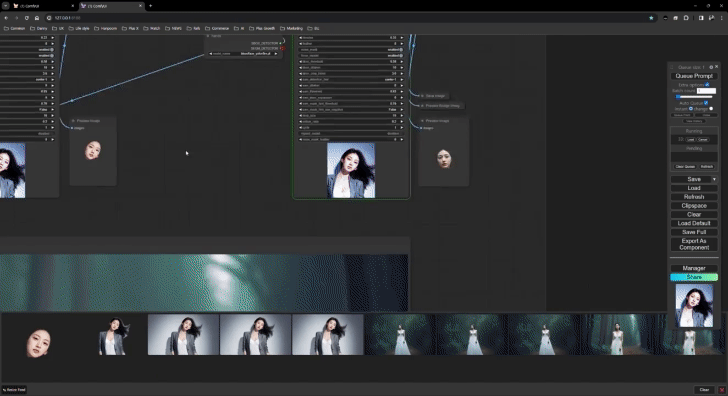Increase drop_size with right arrow
The image size is (728, 396).
(402, 116)
